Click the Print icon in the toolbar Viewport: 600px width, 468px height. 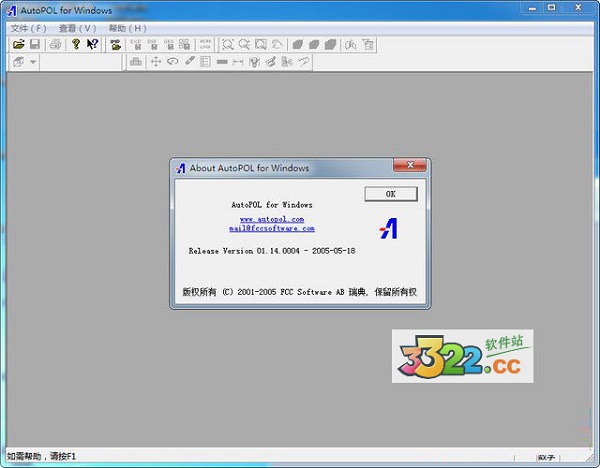[x=55, y=44]
